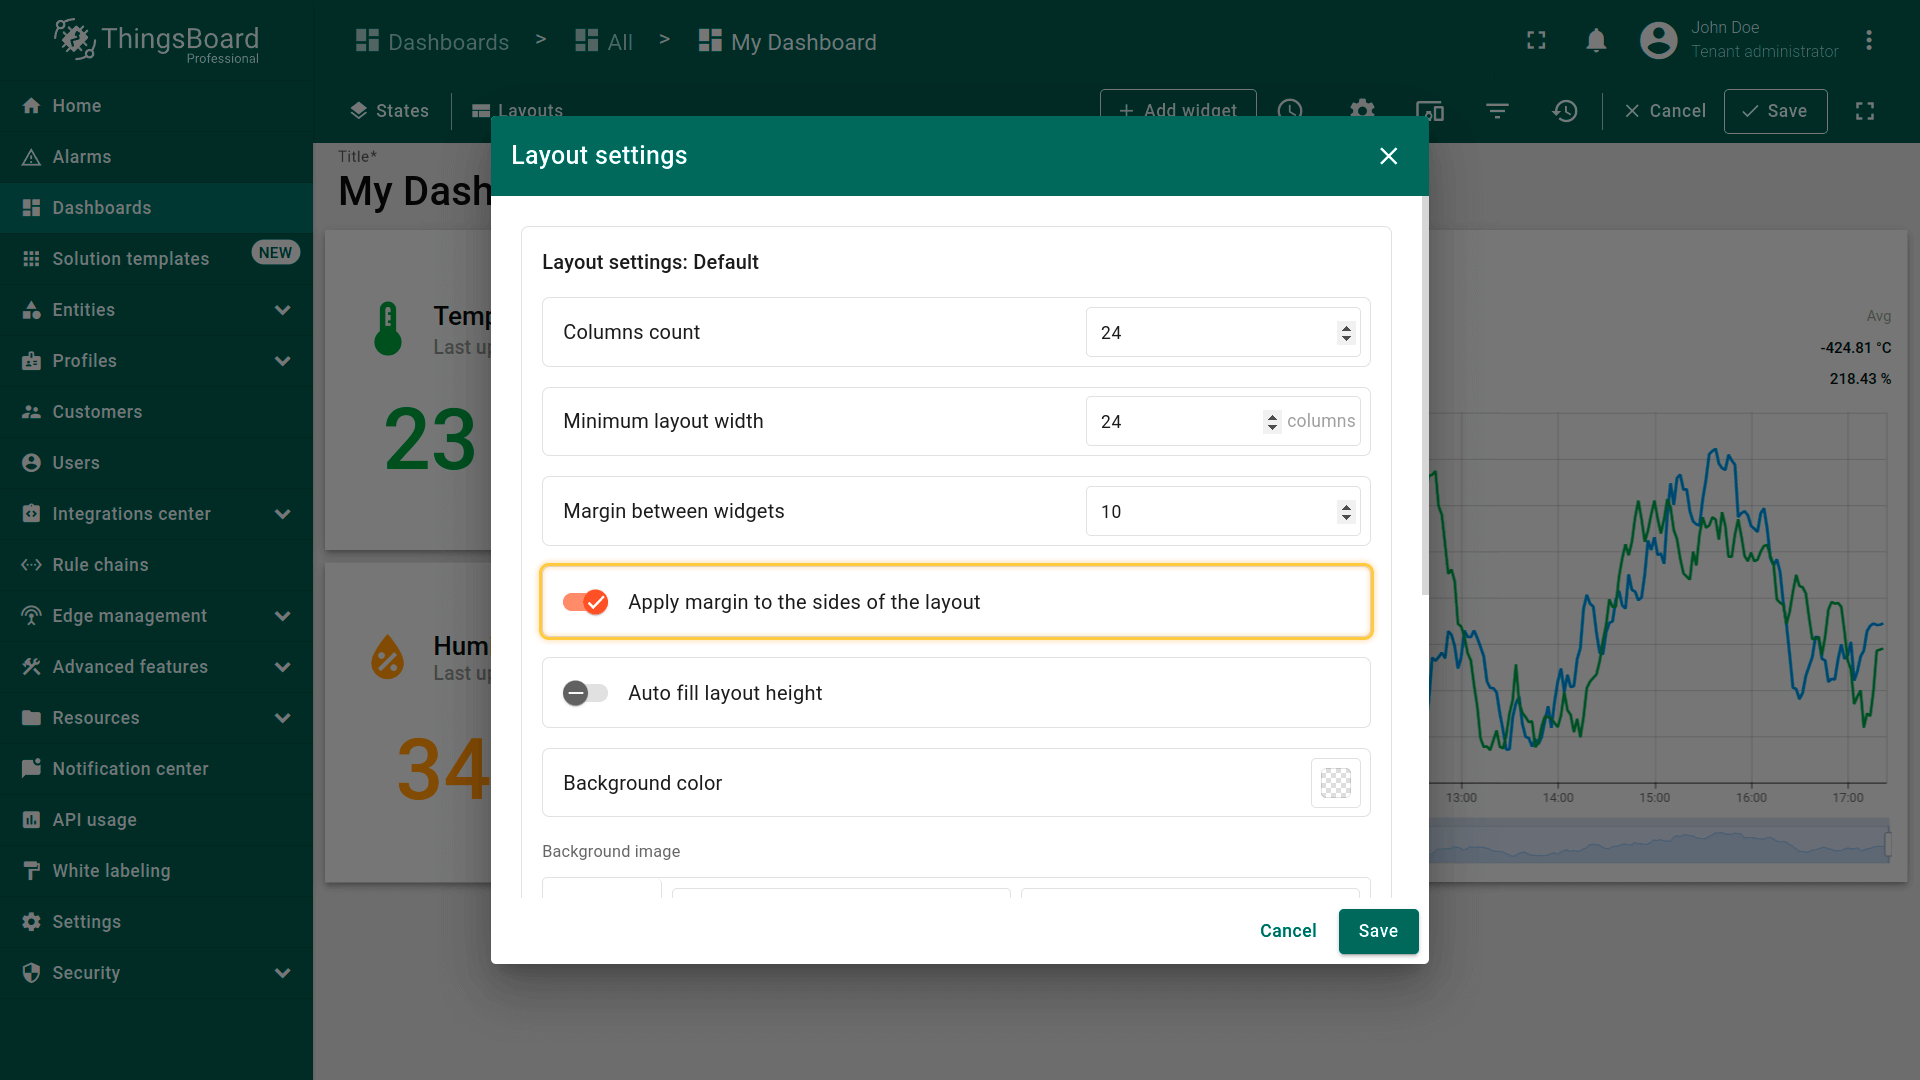Viewport: 1920px width, 1080px height.
Task: Open the dashboard settings gear icon
Action: (1362, 110)
